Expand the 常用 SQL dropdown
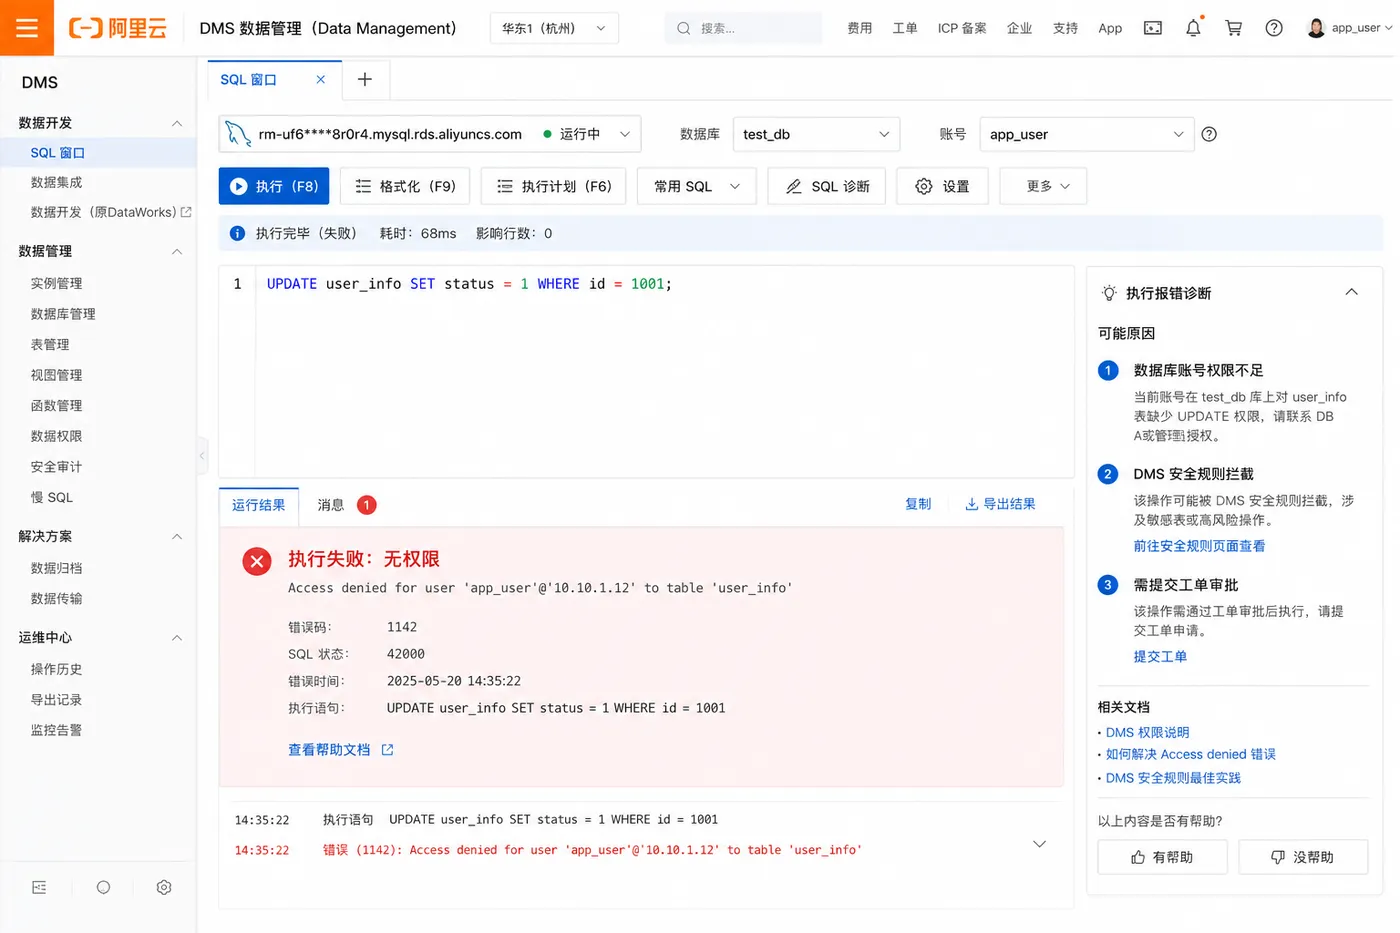This screenshot has width=1400, height=933. (696, 186)
